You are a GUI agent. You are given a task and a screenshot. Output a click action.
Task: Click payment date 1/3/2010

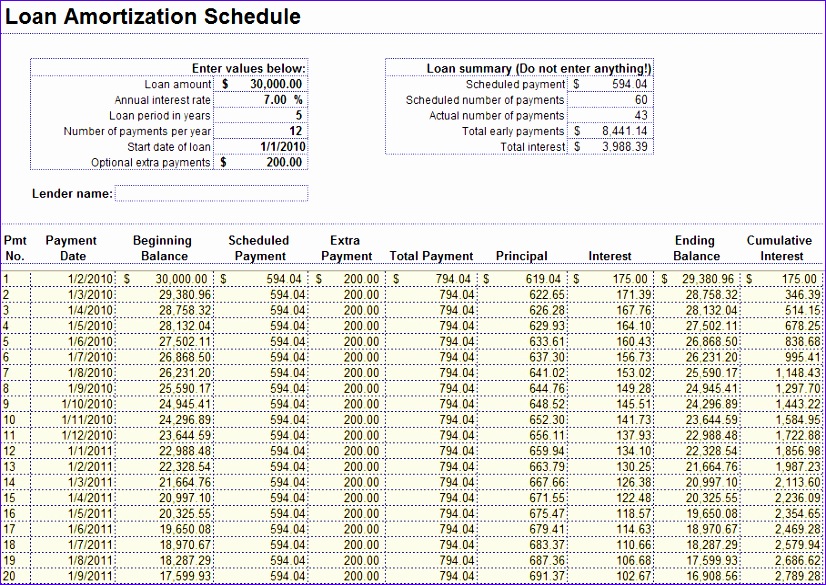(92, 295)
